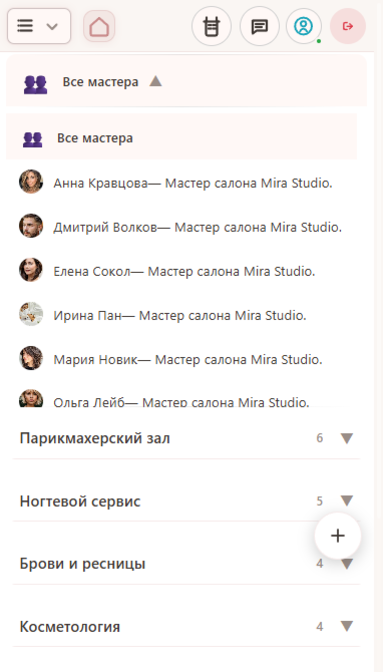Image resolution: width=383 pixels, height=672 pixels.
Task: Click the Ногтевой сервис heading
Action: point(80,501)
